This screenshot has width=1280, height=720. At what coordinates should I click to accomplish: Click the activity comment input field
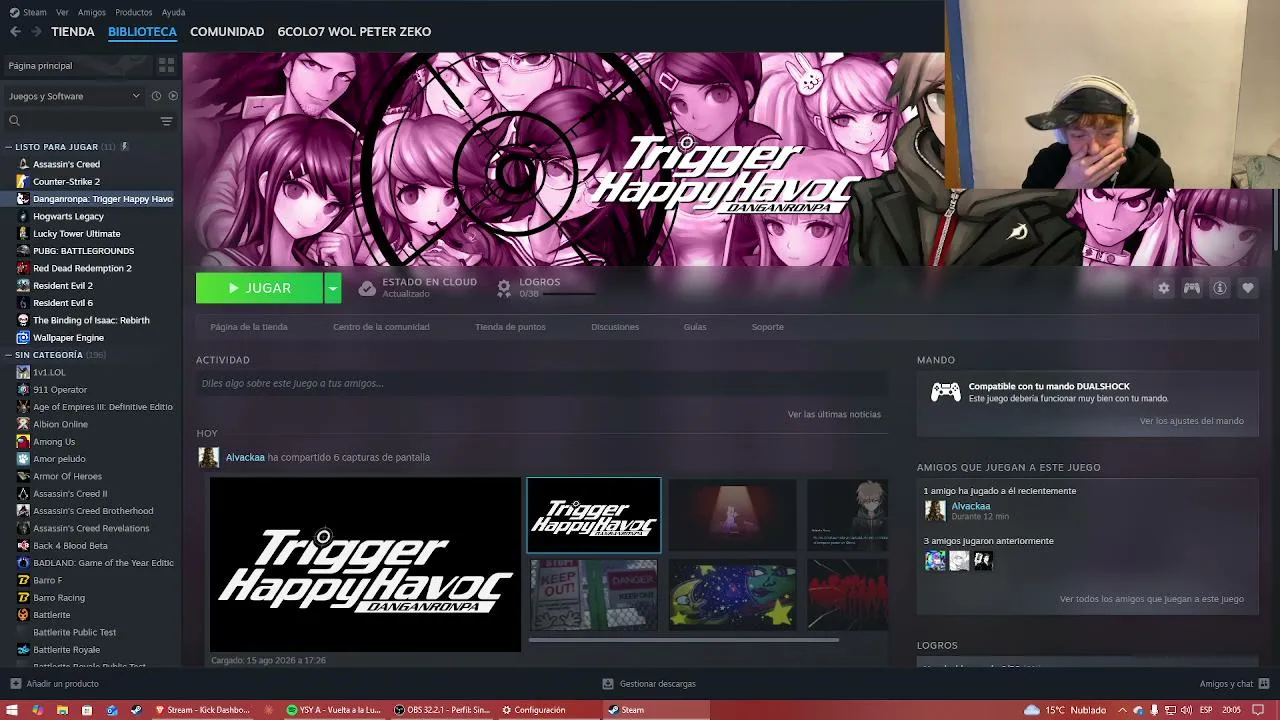pos(542,383)
